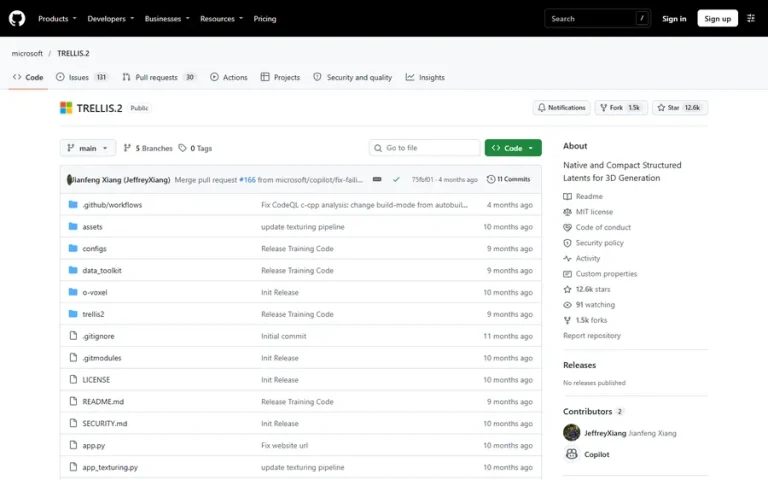Click the commit details ellipsis icon
768x480 pixels.
(x=377, y=179)
